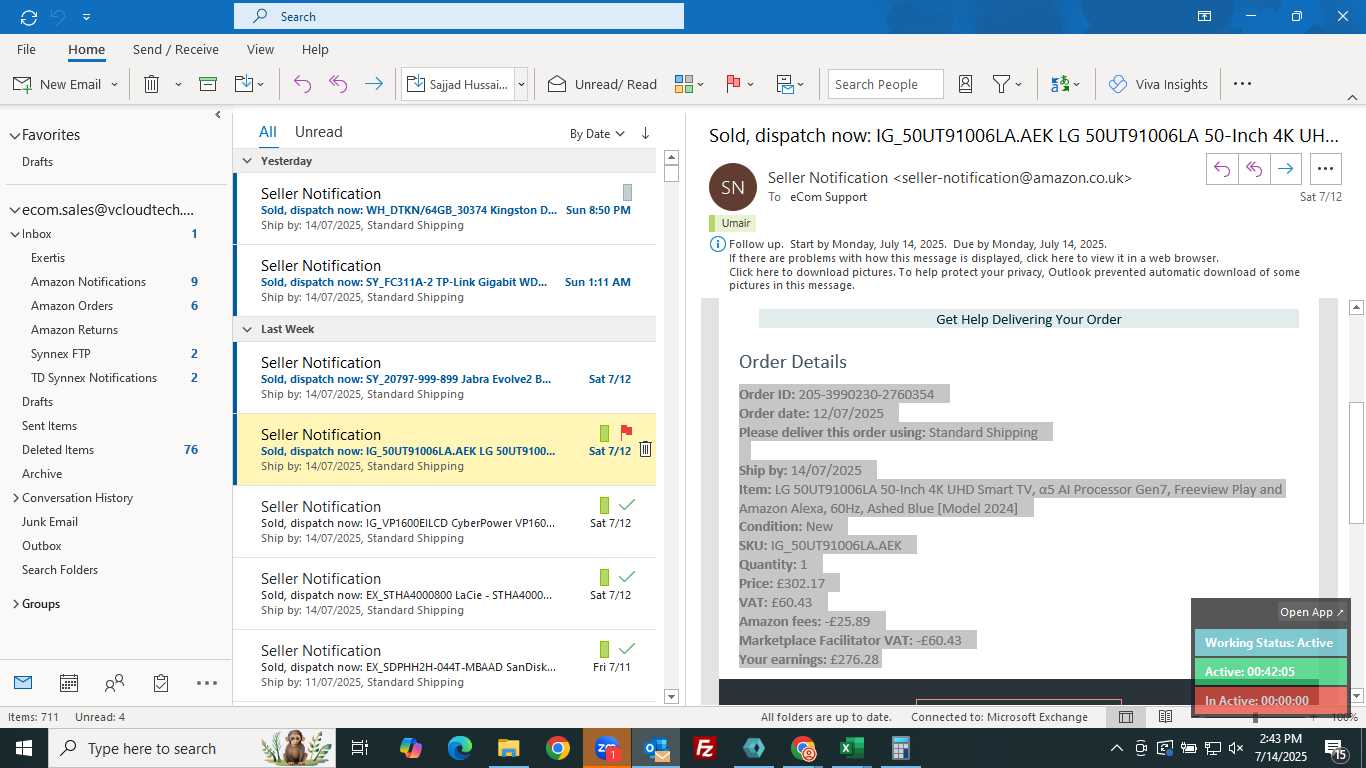This screenshot has width=1366, height=768.
Task: Click the download pictures info bar
Action: (x=1014, y=278)
